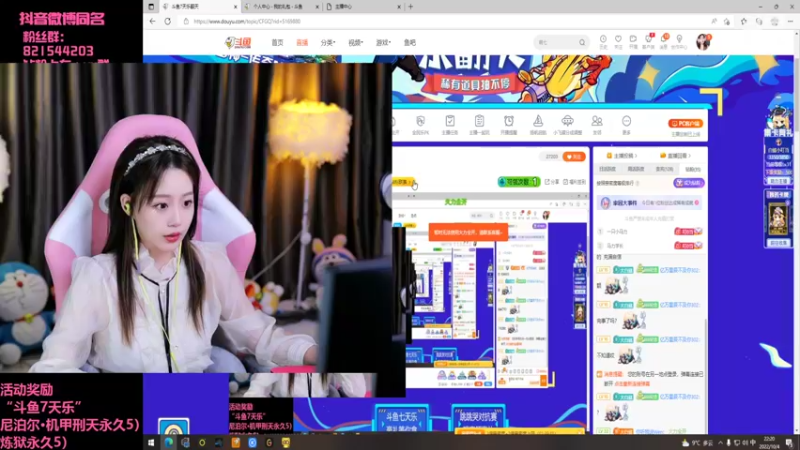Open a new browser tab
The width and height of the screenshot is (800, 450).
click(410, 7)
